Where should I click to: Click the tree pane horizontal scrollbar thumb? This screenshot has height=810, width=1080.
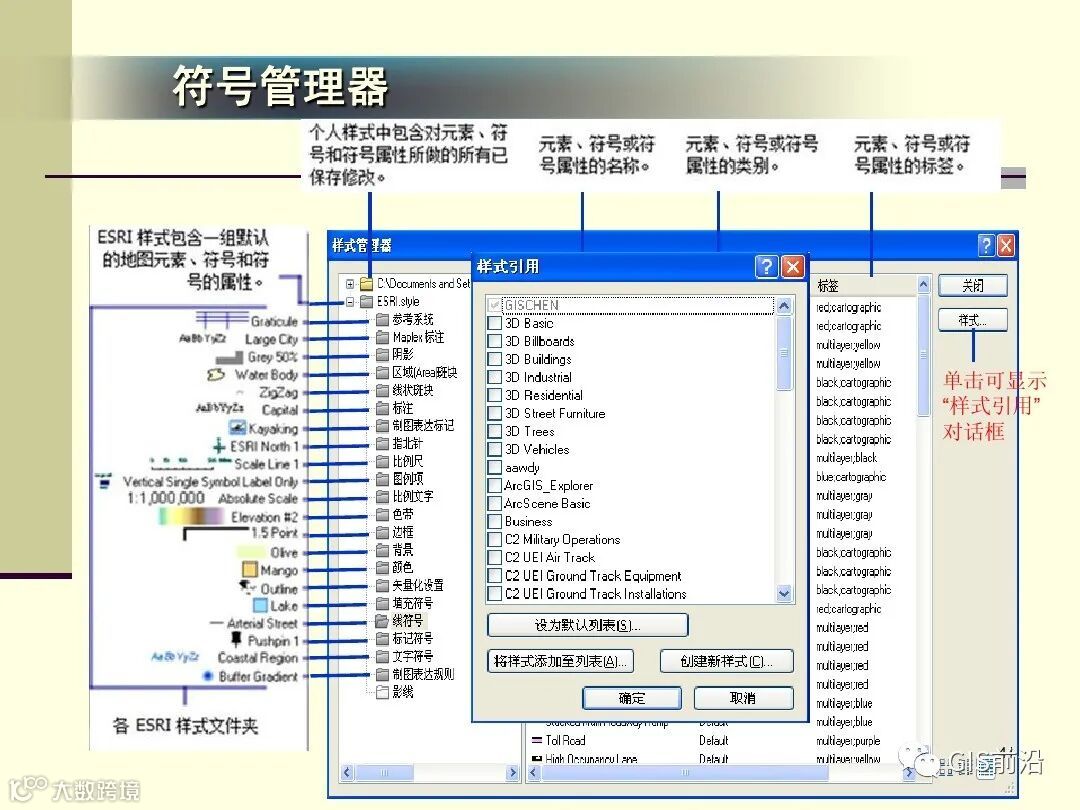click(x=384, y=773)
